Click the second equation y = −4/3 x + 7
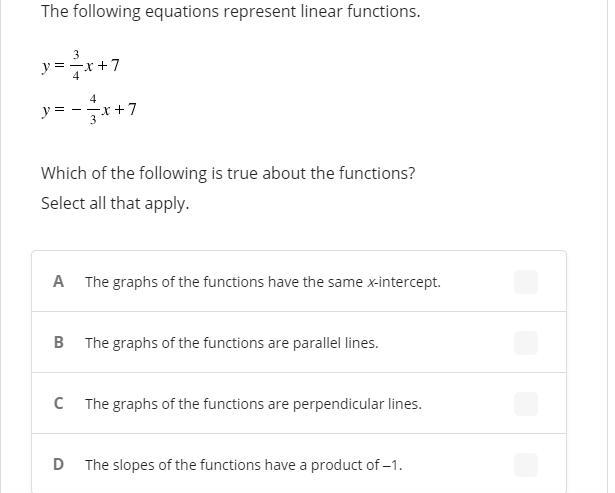Screen dimensions: 615x493 tap(89, 109)
